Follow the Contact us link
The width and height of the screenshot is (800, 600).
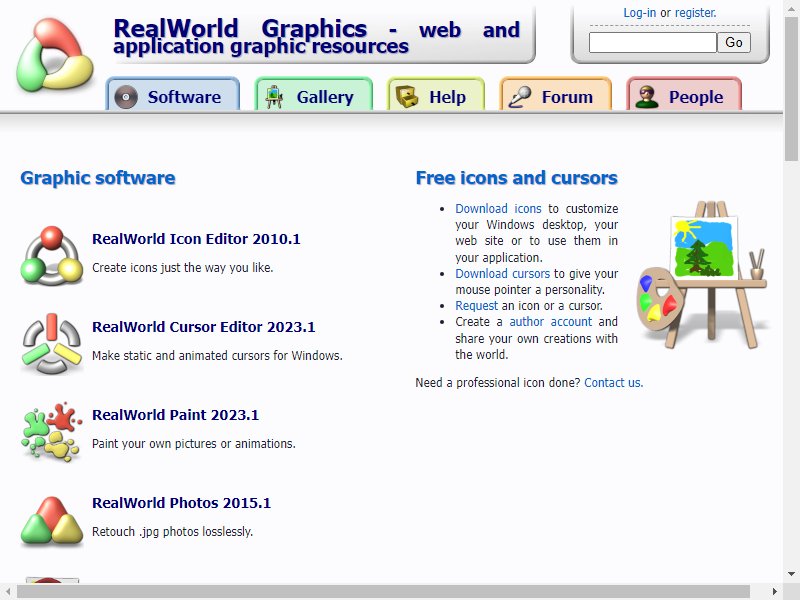[x=613, y=383]
